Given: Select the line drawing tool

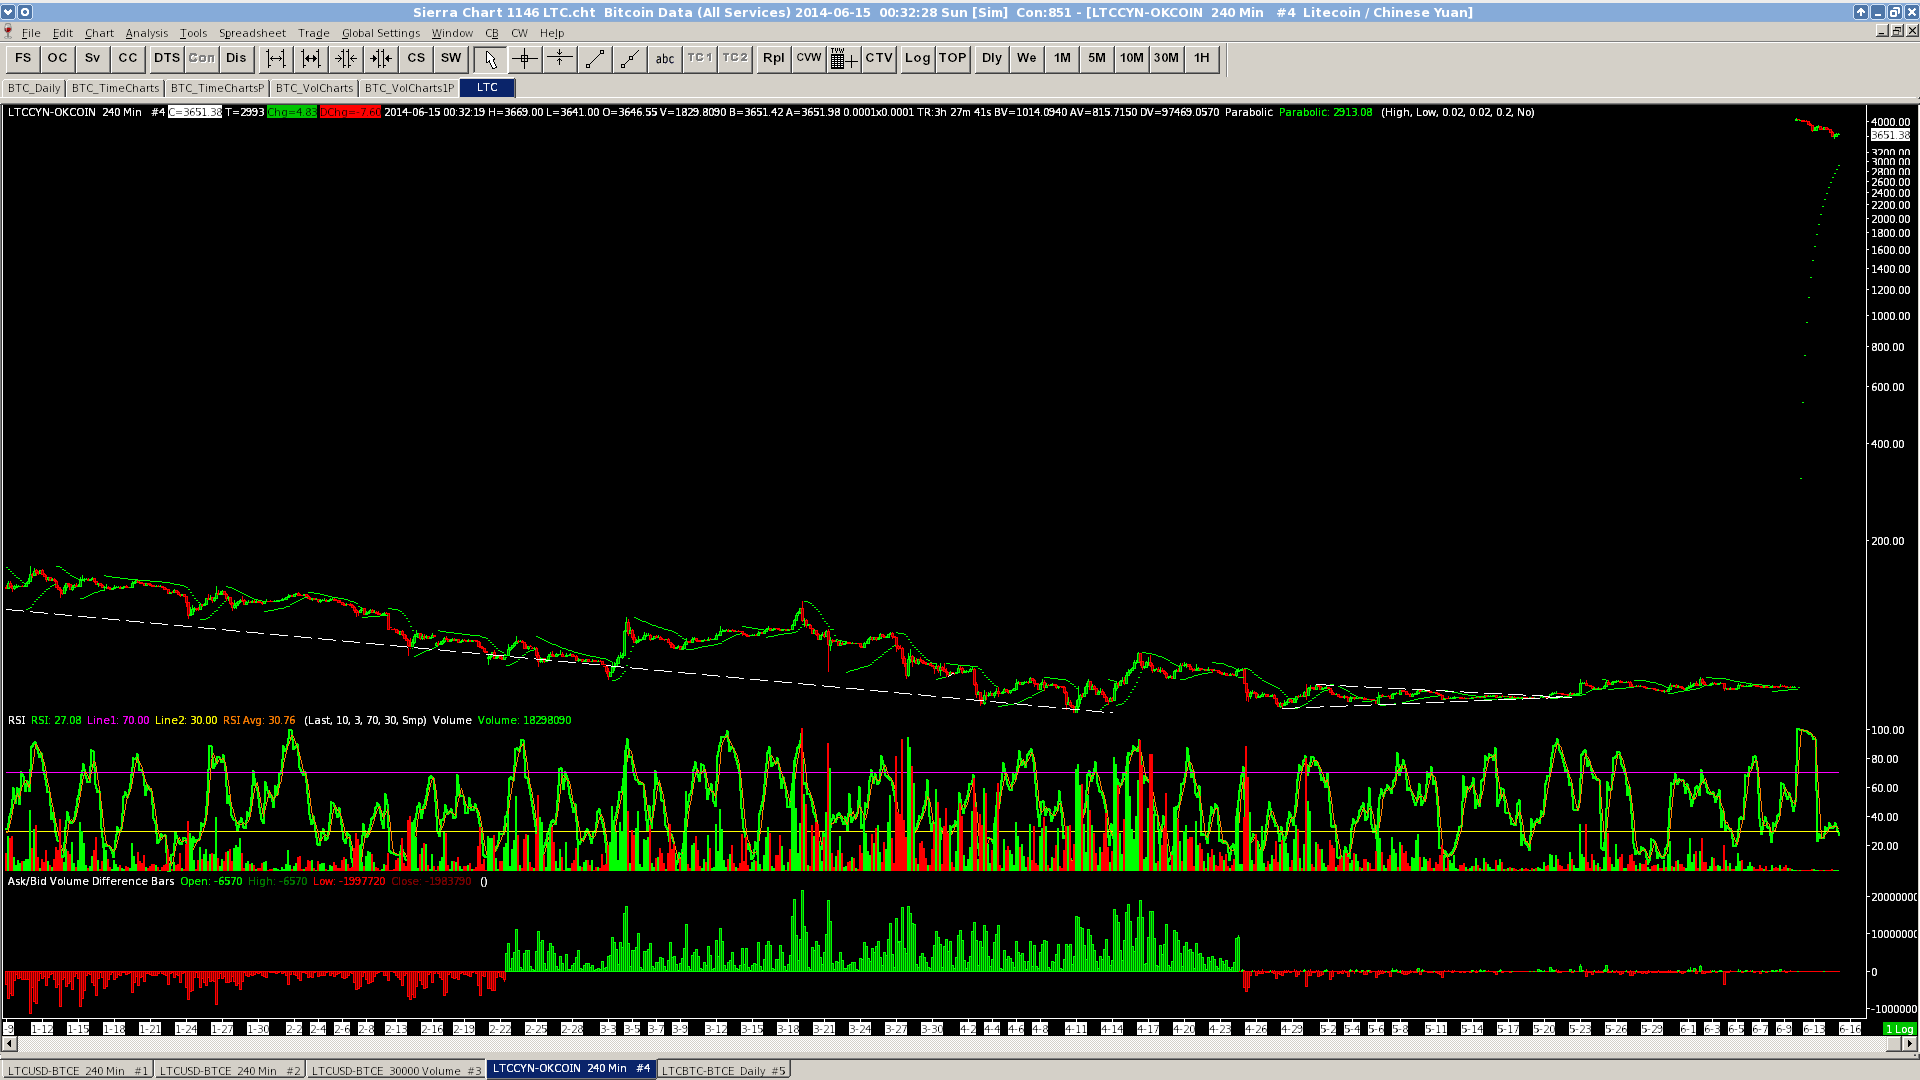Looking at the screenshot, I should (595, 58).
